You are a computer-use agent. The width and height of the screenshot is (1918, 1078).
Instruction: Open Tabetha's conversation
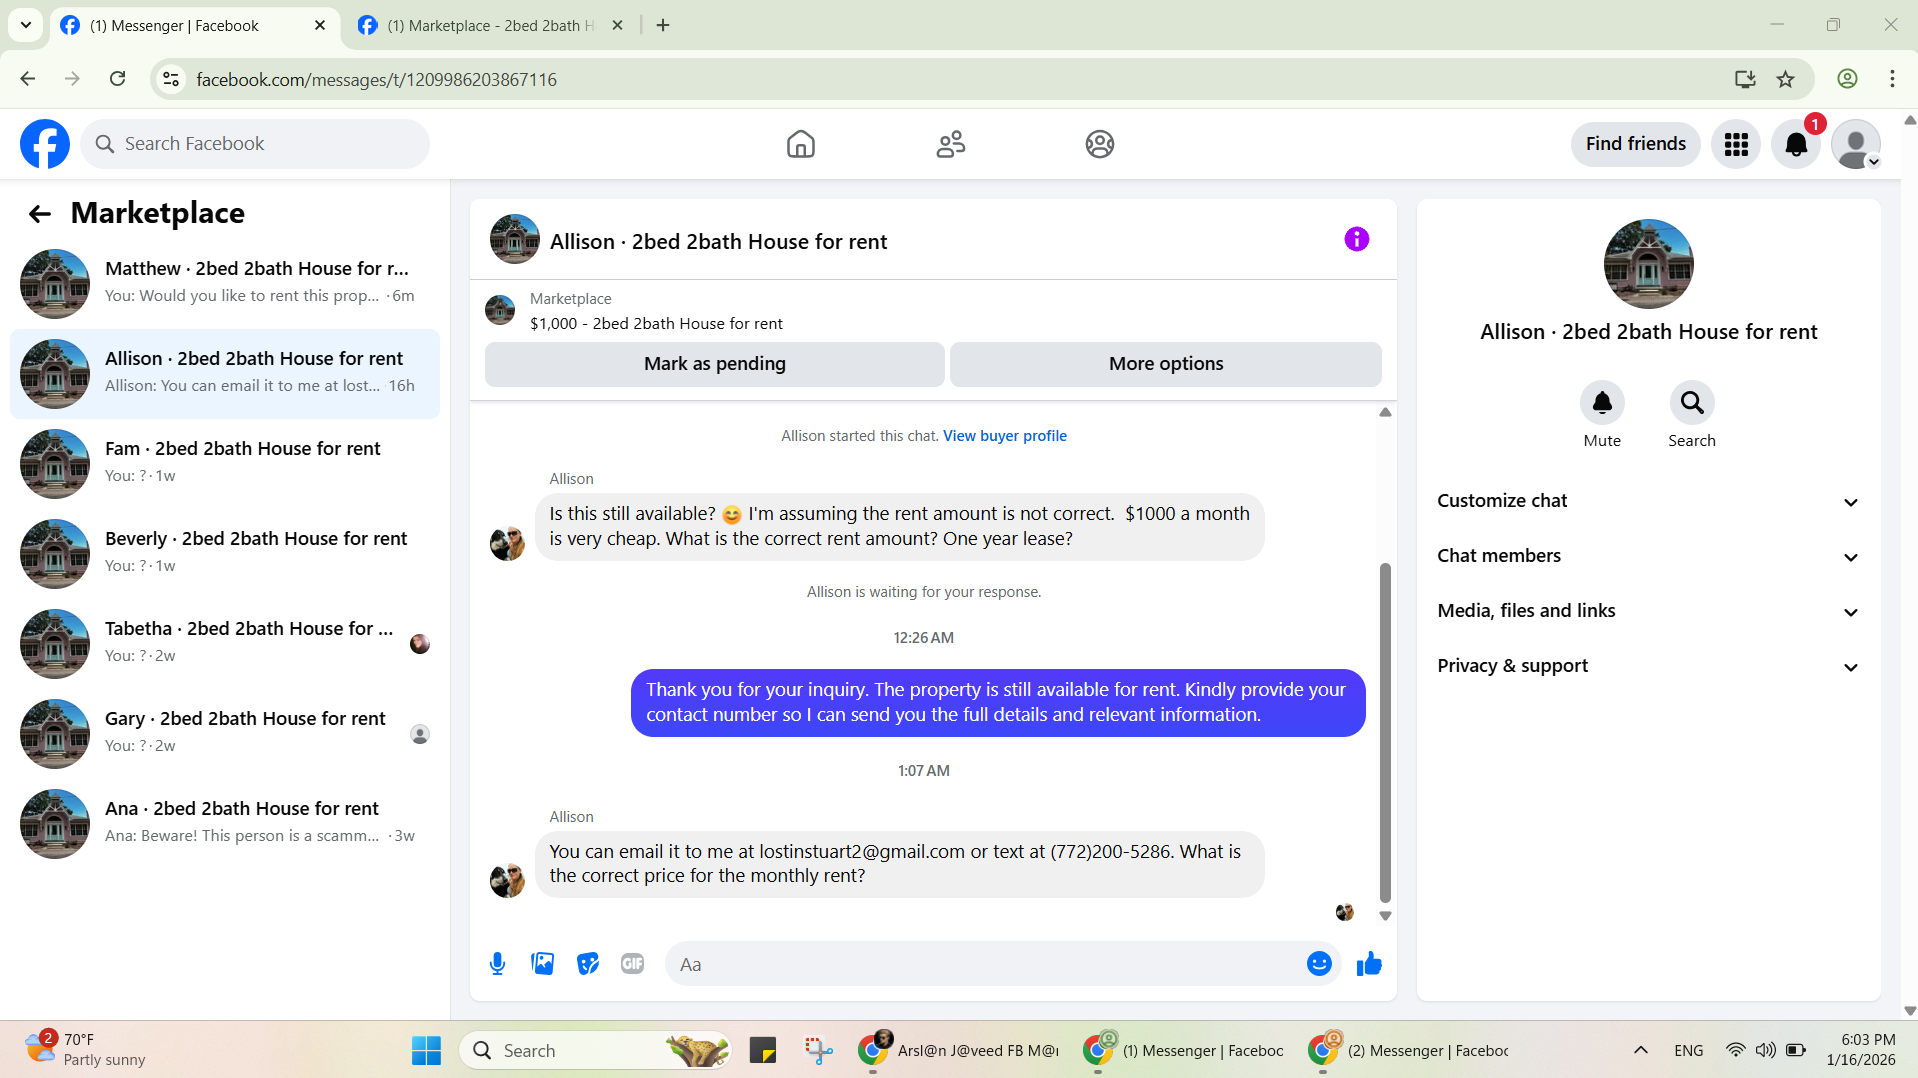(x=225, y=644)
